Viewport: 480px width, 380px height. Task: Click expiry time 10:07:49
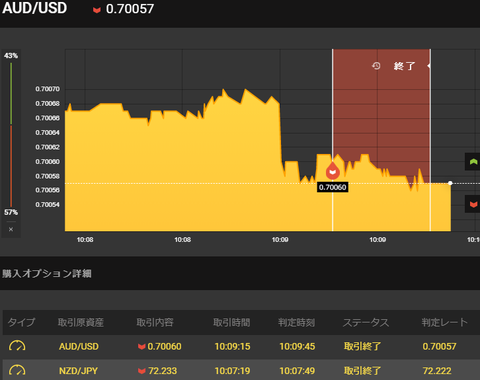click(297, 371)
